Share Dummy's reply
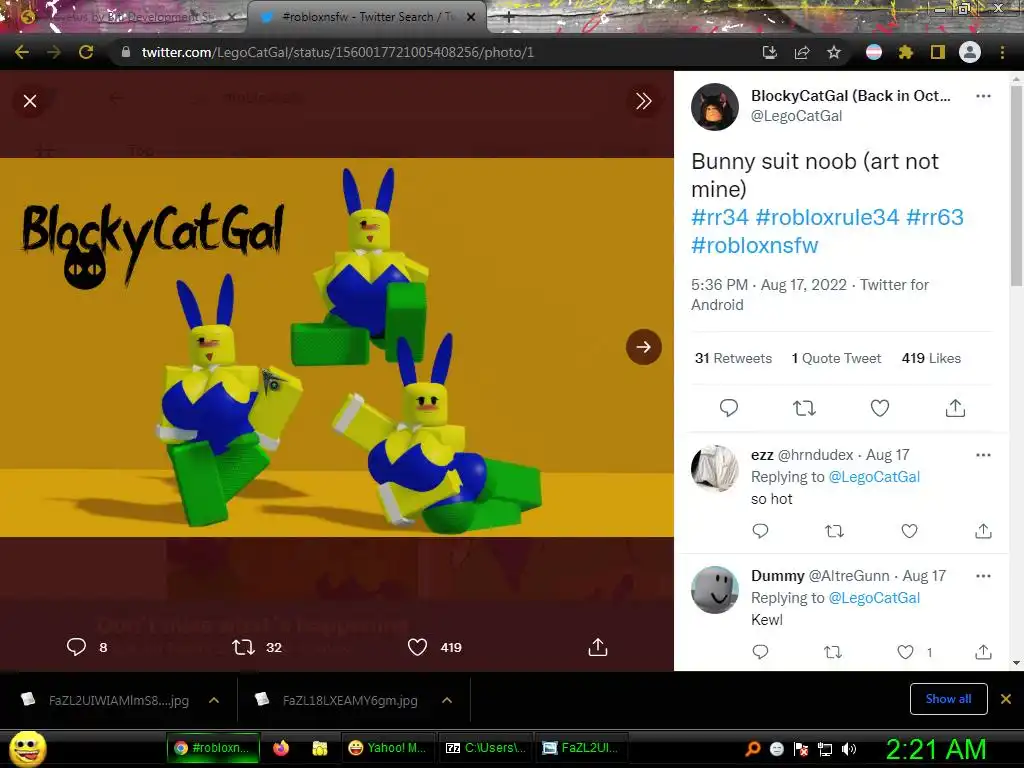Image resolution: width=1024 pixels, height=768 pixels. point(984,652)
